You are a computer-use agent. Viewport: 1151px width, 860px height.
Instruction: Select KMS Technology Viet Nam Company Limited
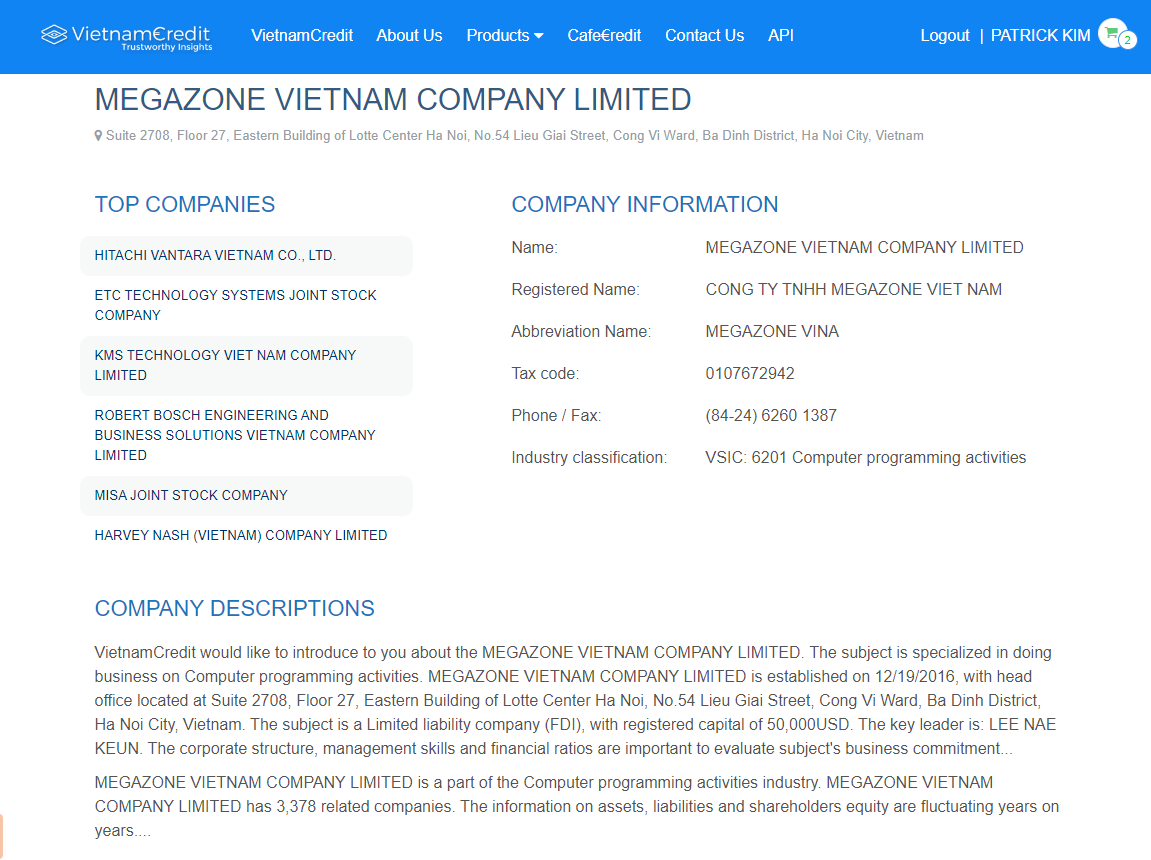pyautogui.click(x=247, y=365)
